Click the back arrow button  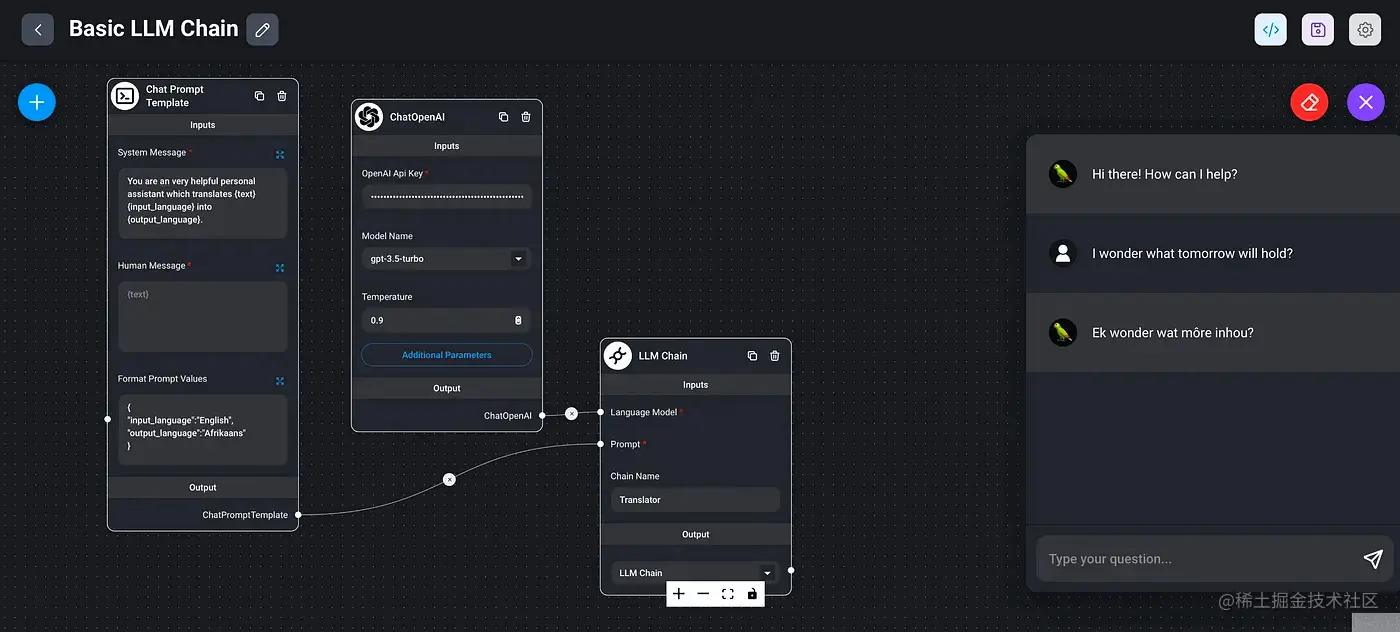click(x=38, y=30)
